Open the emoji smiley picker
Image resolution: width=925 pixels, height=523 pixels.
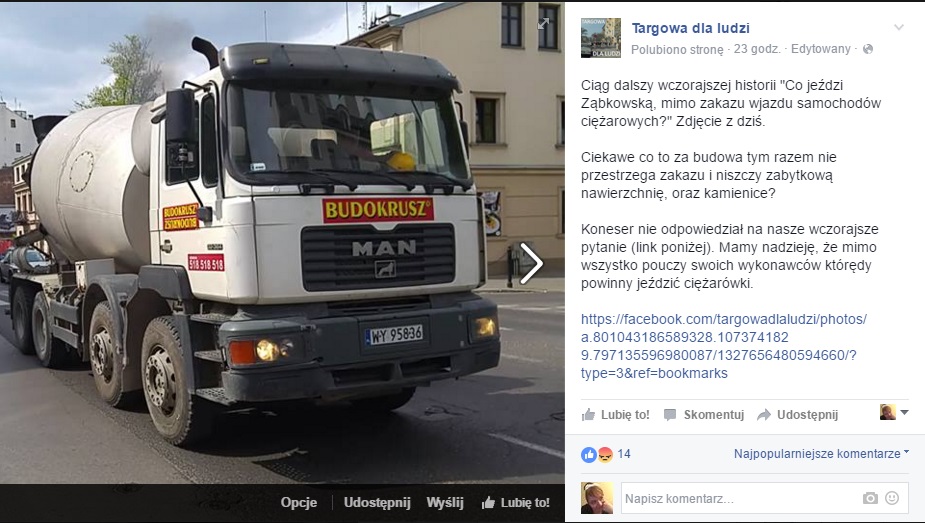click(x=892, y=498)
